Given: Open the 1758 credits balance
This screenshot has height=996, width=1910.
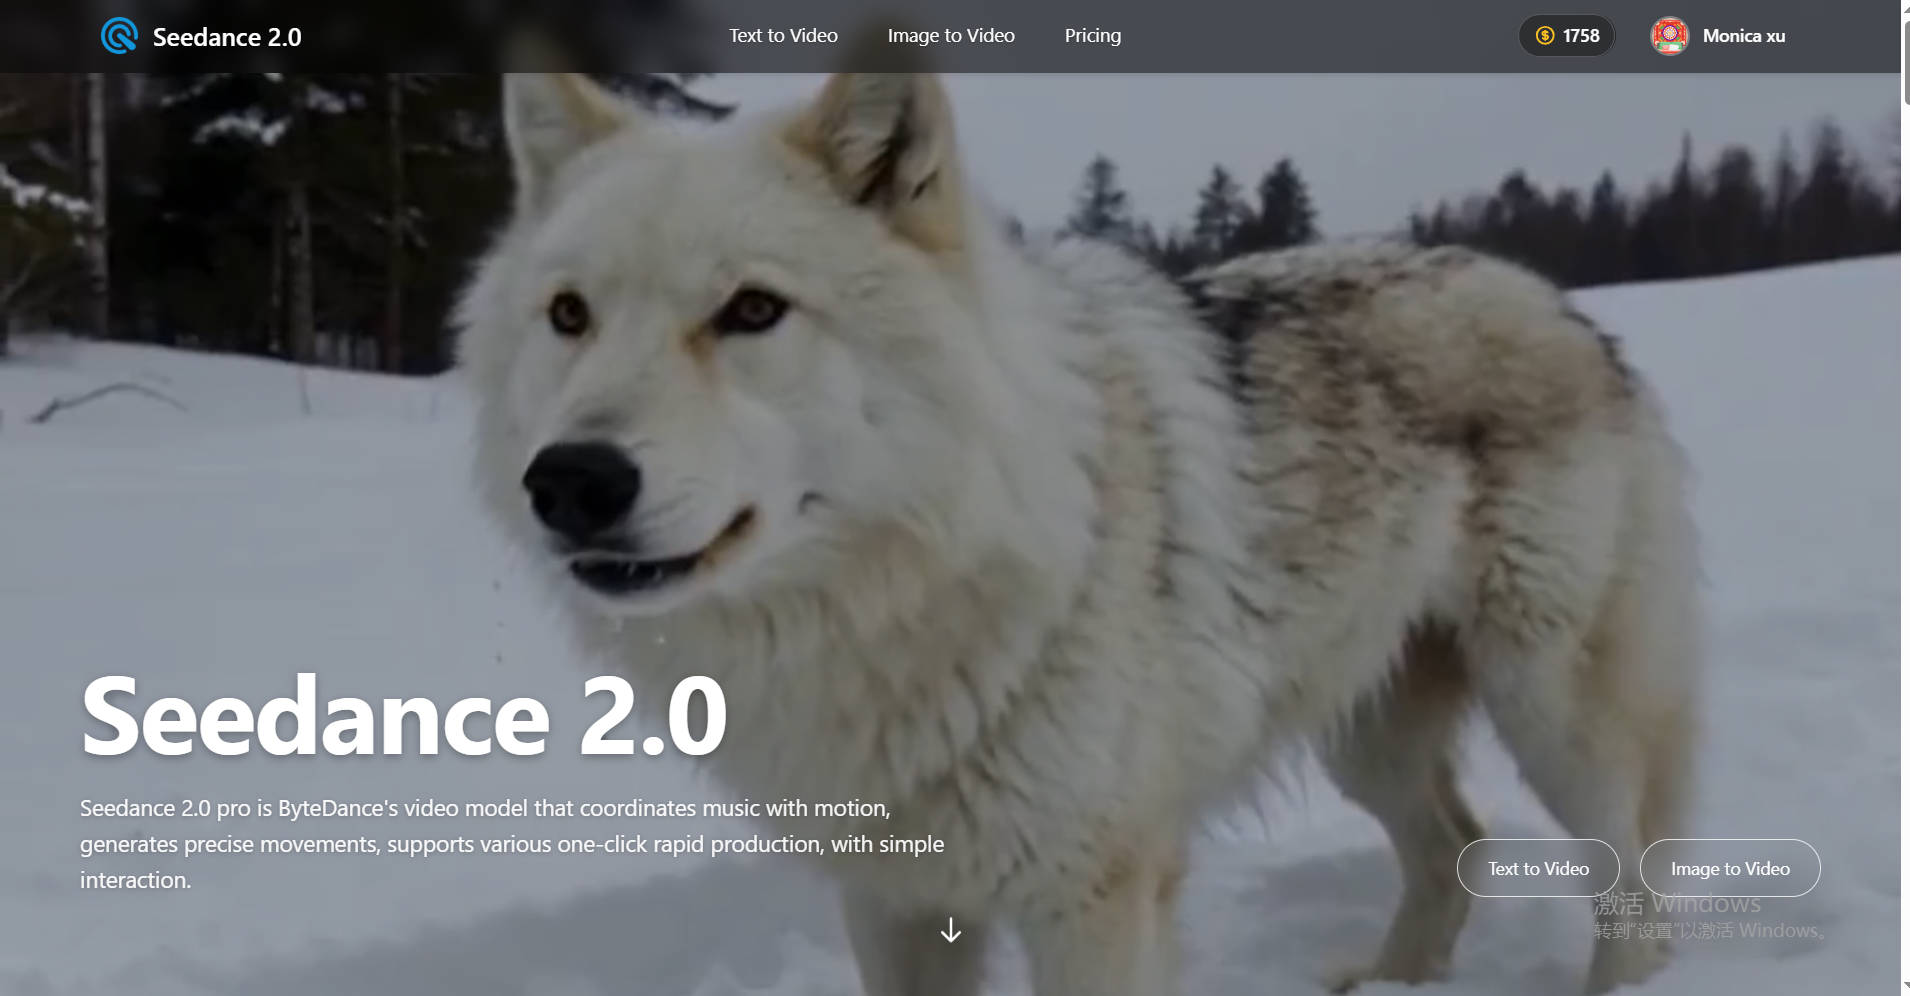Looking at the screenshot, I should pyautogui.click(x=1567, y=36).
